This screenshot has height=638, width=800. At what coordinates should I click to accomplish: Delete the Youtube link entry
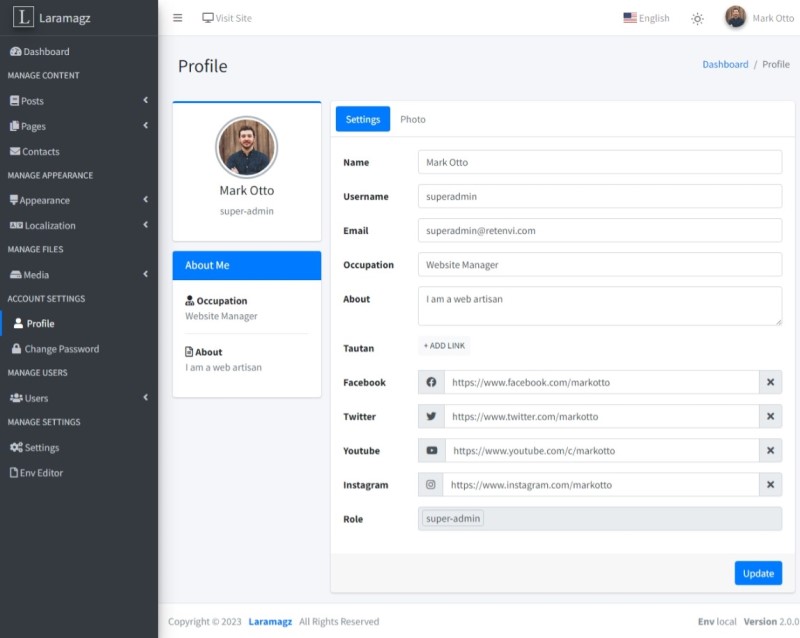pos(770,451)
